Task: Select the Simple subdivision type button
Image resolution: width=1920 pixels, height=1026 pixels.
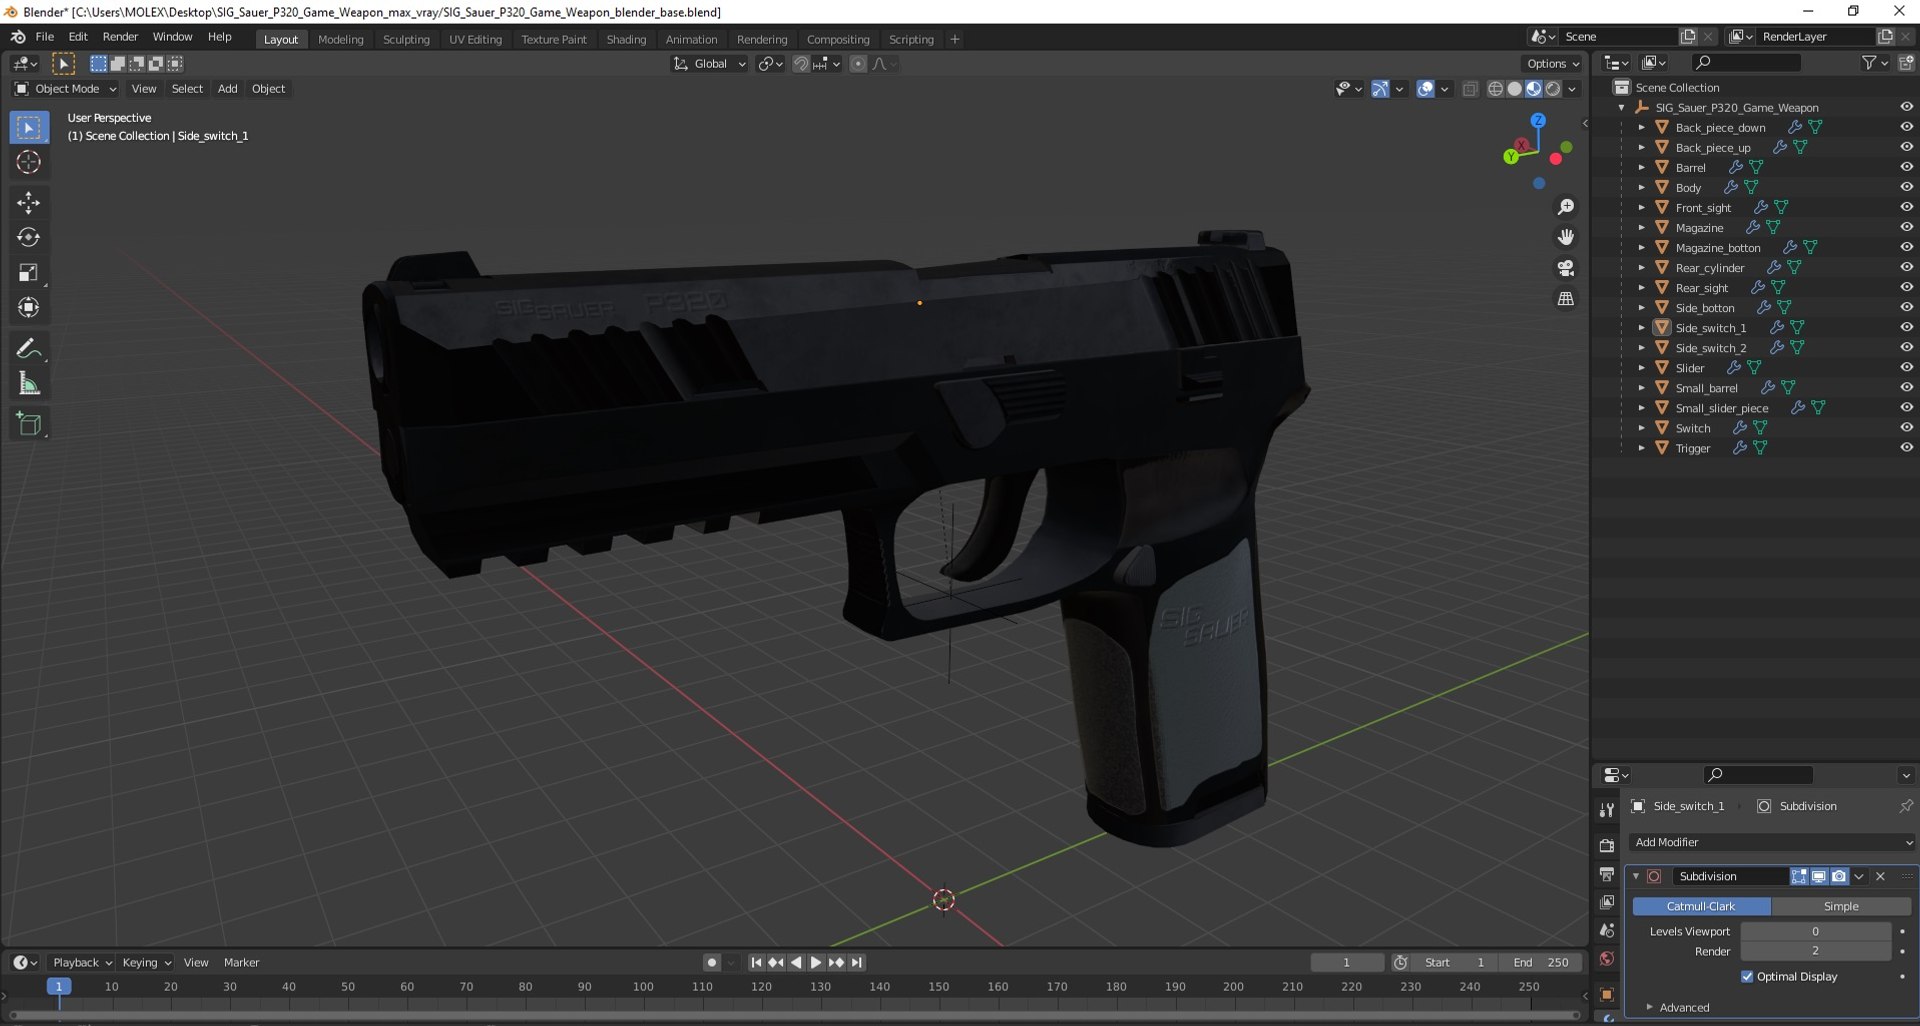Action: [x=1841, y=906]
